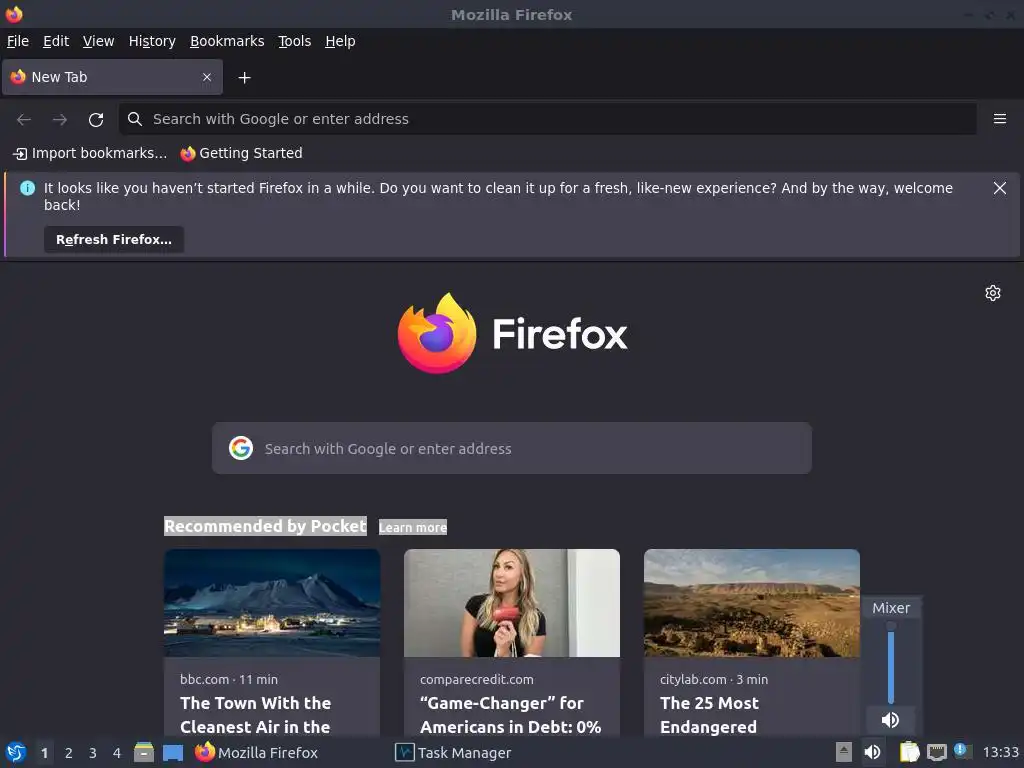Click show desktop icon in taskbar
Image resolution: width=1024 pixels, height=768 pixels.
click(173, 752)
